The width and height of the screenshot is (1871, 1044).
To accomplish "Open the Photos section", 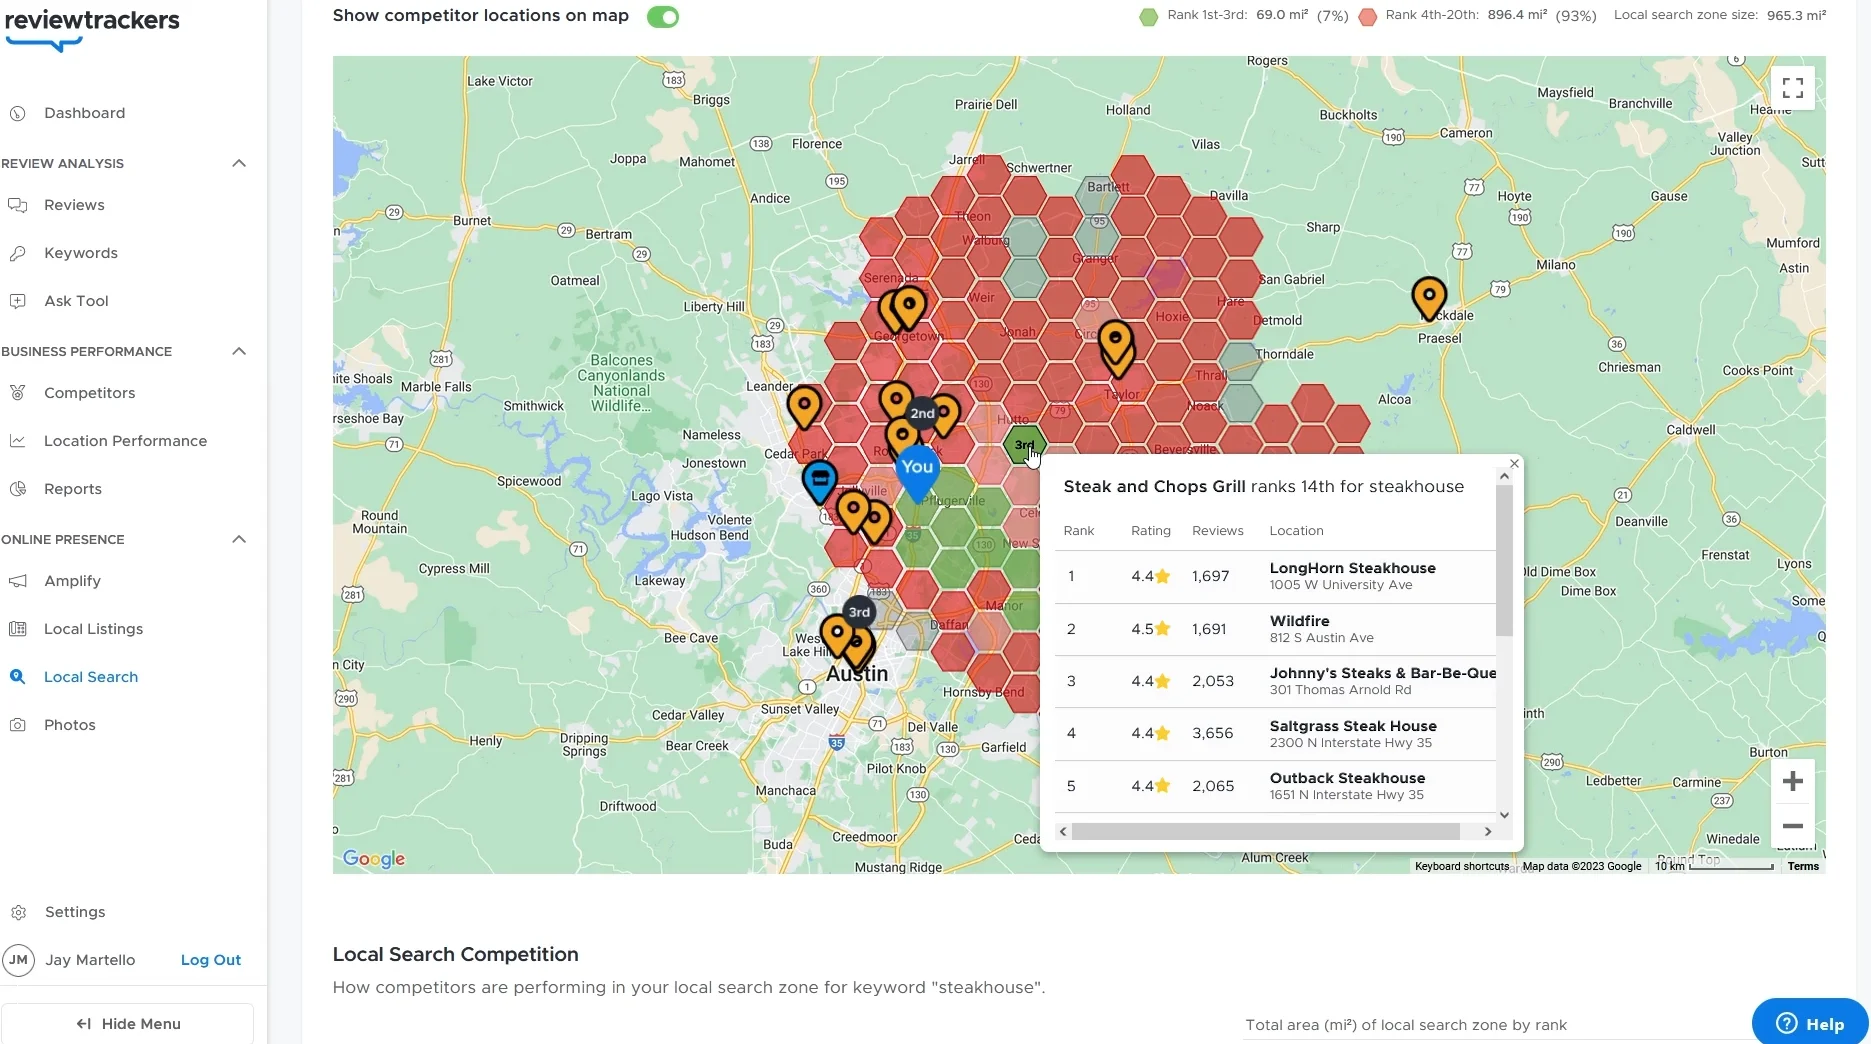I will 70,725.
